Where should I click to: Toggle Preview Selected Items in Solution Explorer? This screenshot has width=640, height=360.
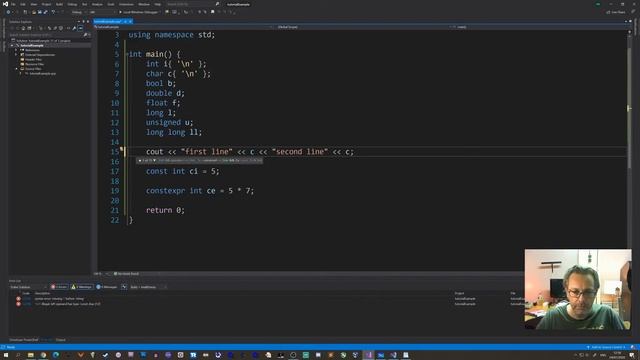tap(80, 28)
